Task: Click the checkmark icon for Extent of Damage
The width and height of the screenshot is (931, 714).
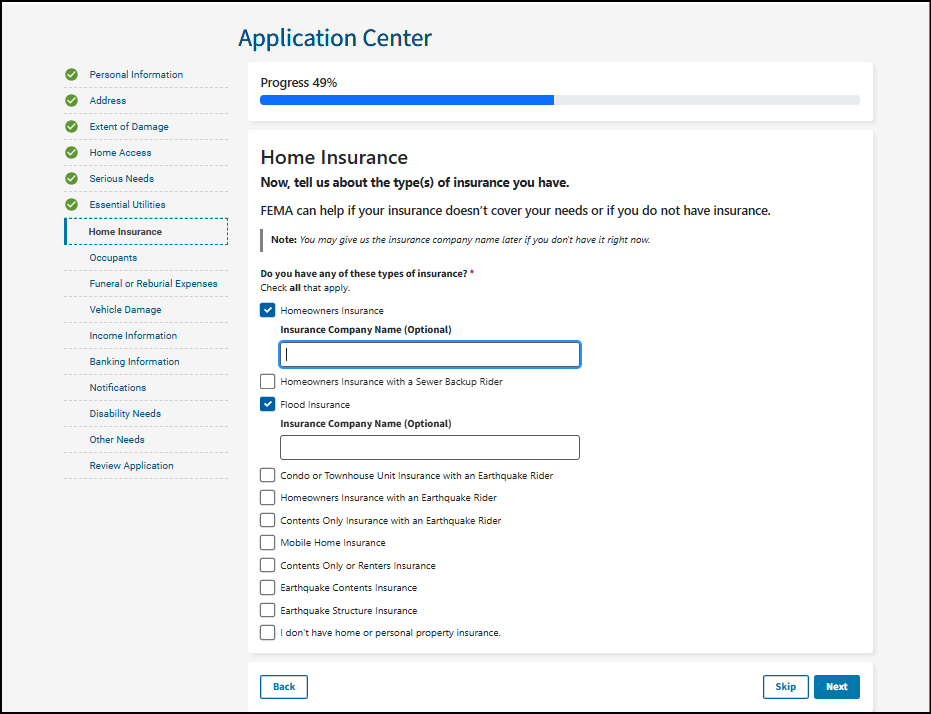Action: 71,127
